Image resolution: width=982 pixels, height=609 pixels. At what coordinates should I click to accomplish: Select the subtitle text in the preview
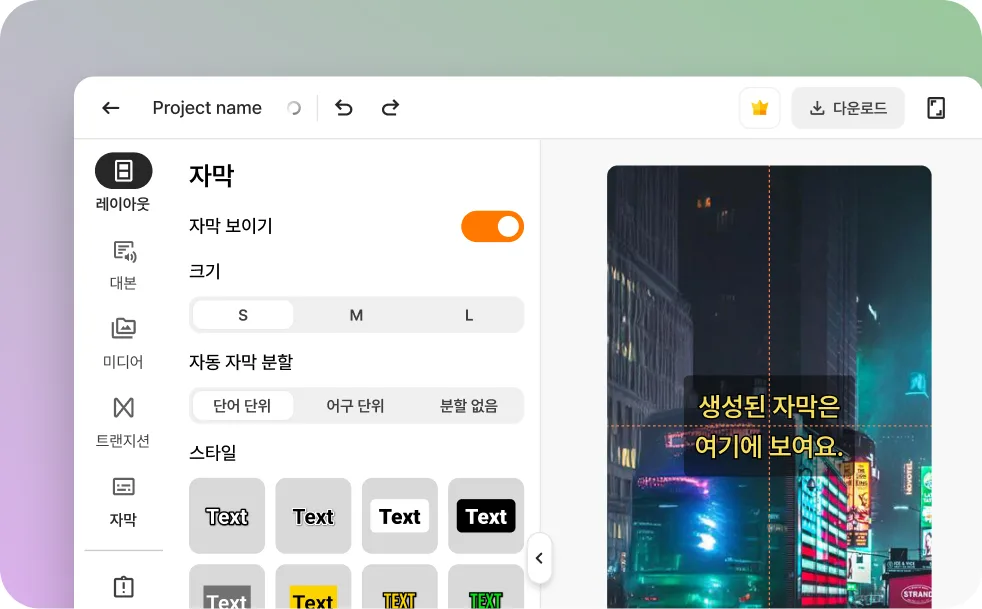point(769,426)
